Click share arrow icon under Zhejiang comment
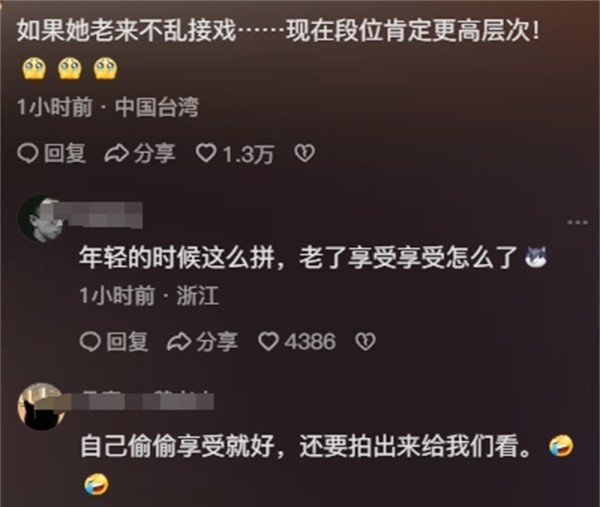Screen dimensions: 600x507 pyautogui.click(x=179, y=342)
